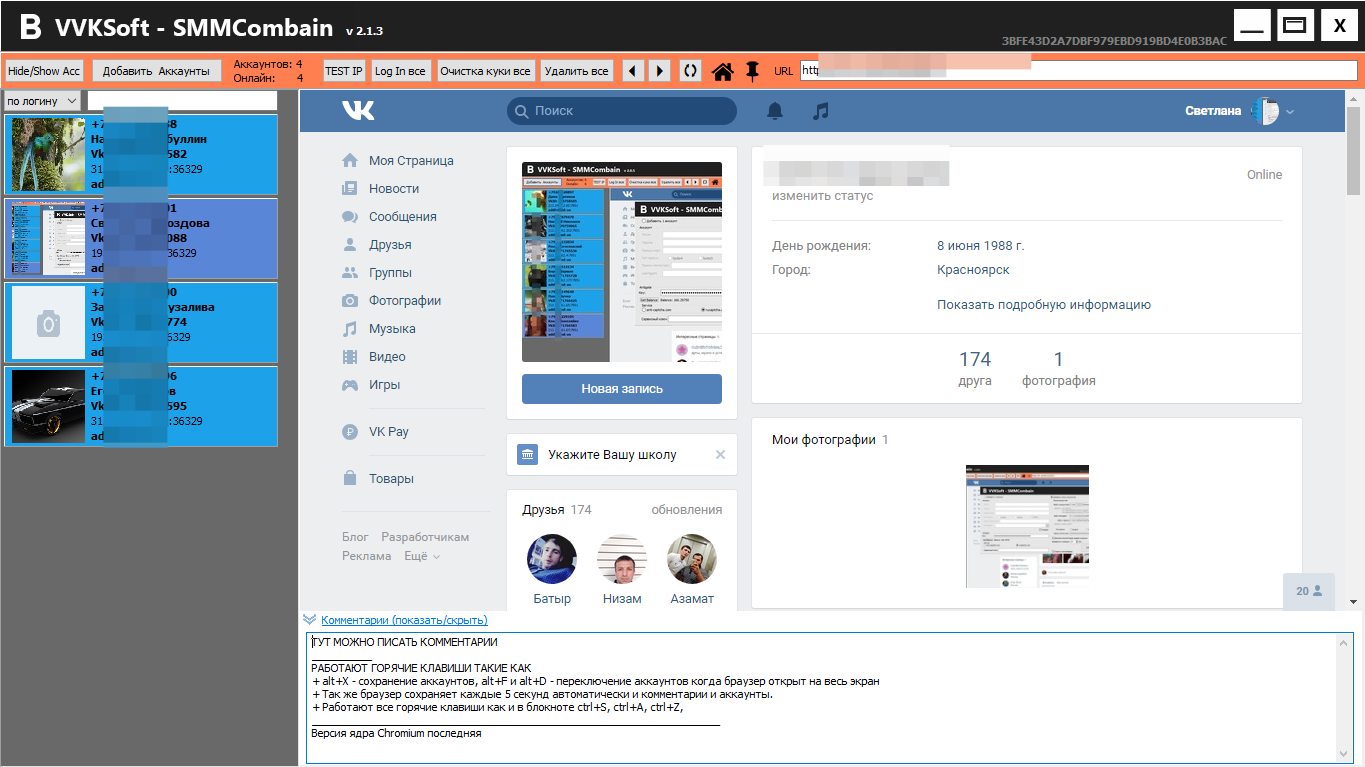Screen dimensions: 1365x767
Task: Toggle Hide/Show Acc panel
Action: click(44, 71)
